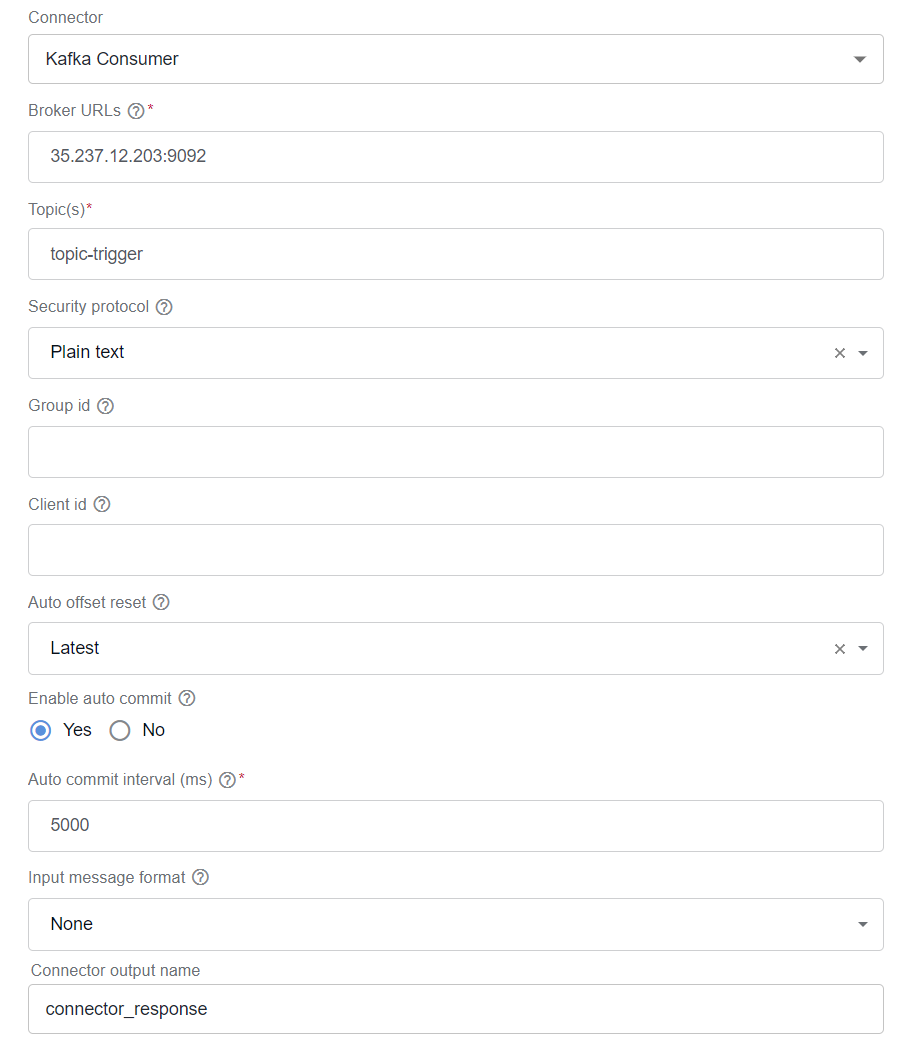
Task: Click the Connector output name field
Action: pyautogui.click(x=456, y=1010)
